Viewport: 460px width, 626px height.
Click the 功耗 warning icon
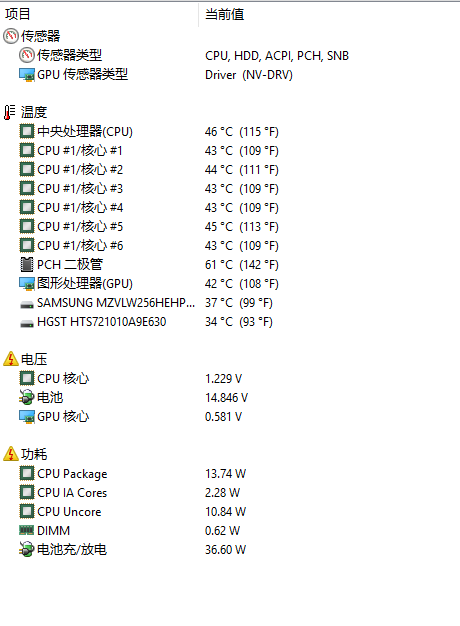click(x=11, y=454)
